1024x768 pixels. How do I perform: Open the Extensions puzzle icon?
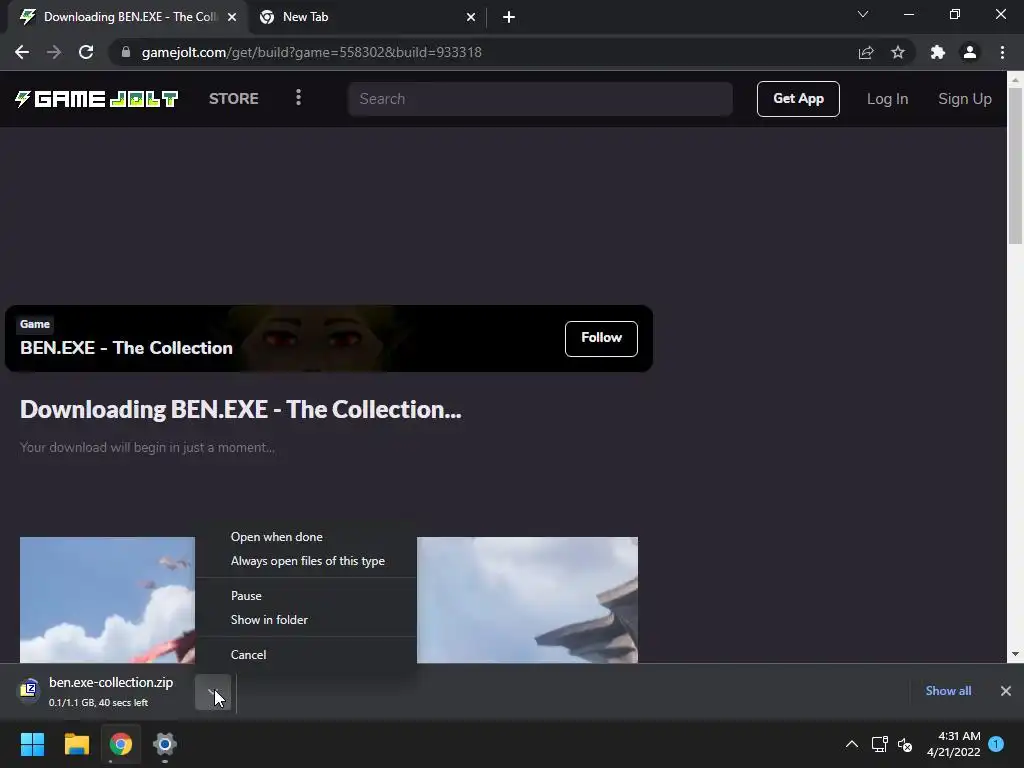(938, 52)
